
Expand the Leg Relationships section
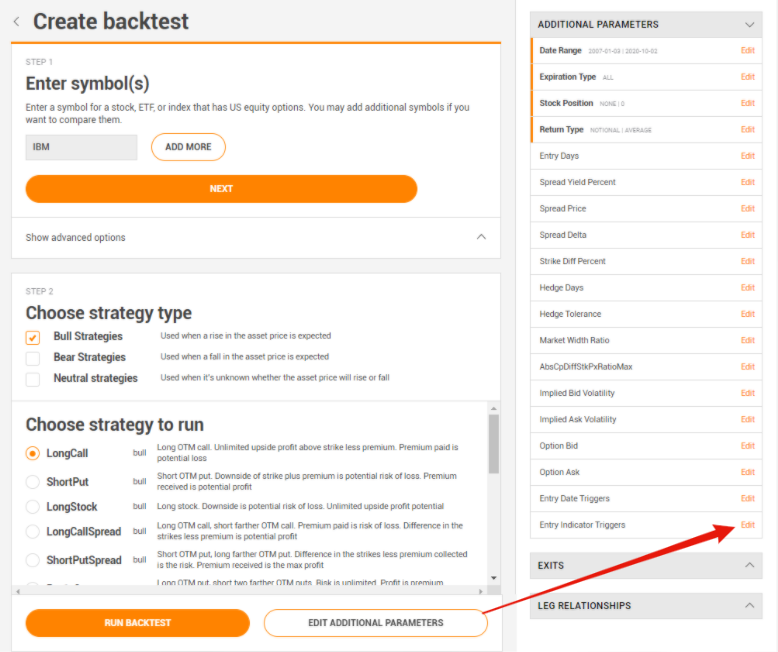749,605
